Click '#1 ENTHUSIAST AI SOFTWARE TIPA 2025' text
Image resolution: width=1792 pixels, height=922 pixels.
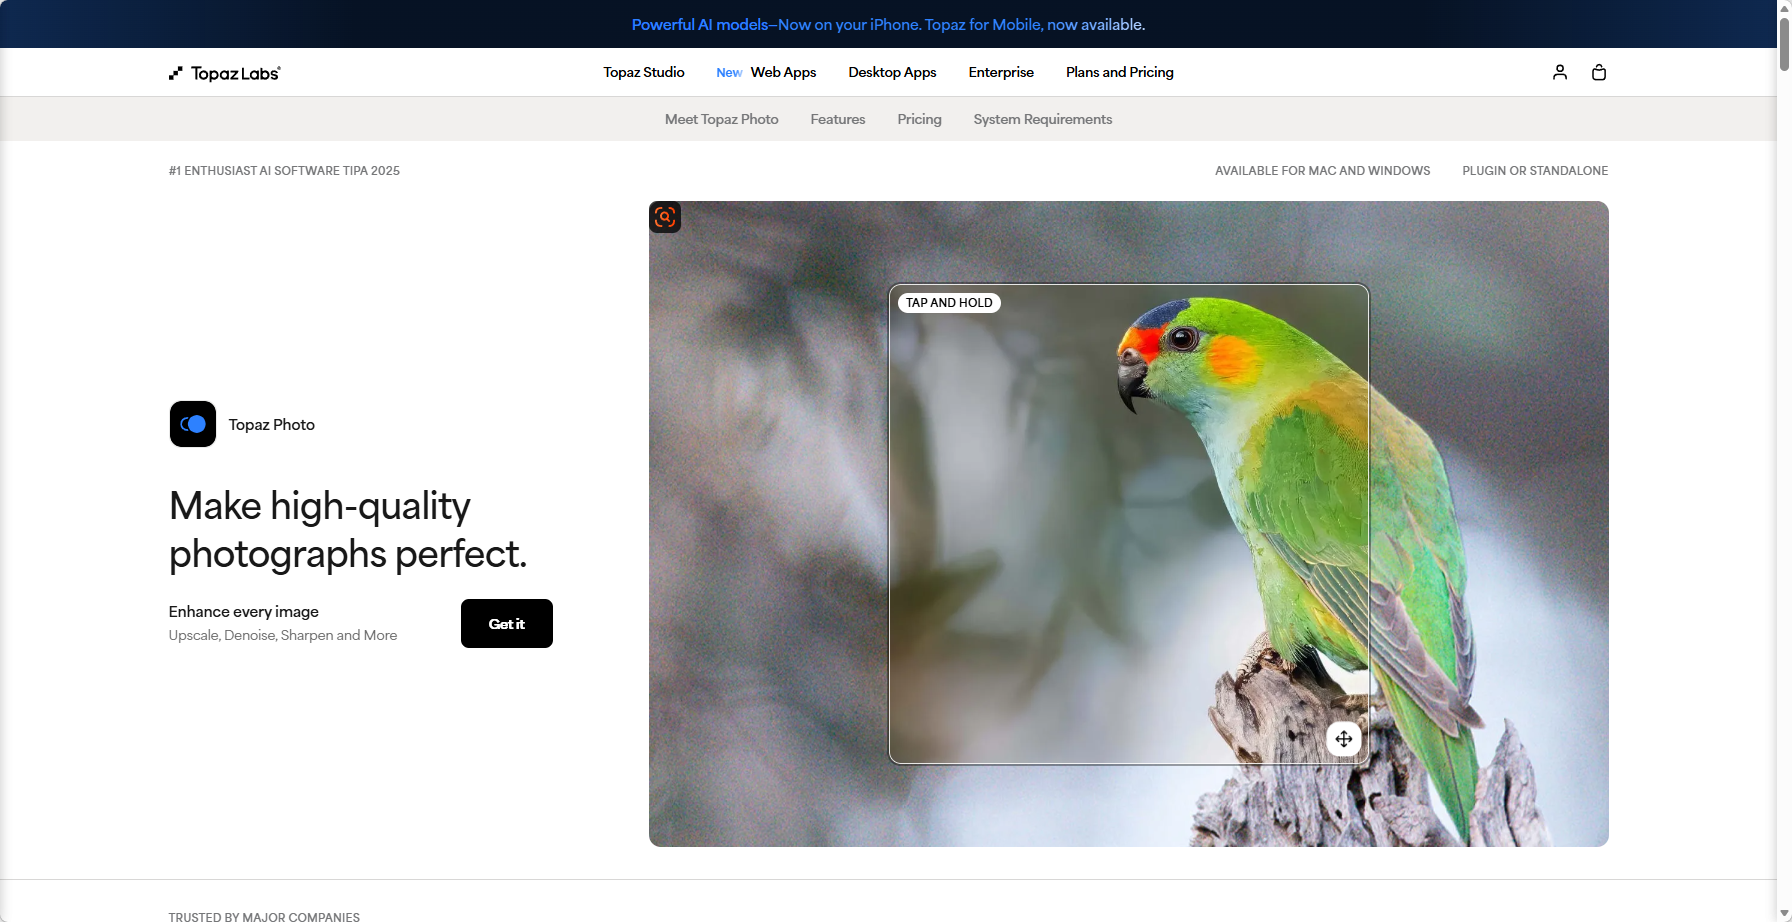pos(284,171)
